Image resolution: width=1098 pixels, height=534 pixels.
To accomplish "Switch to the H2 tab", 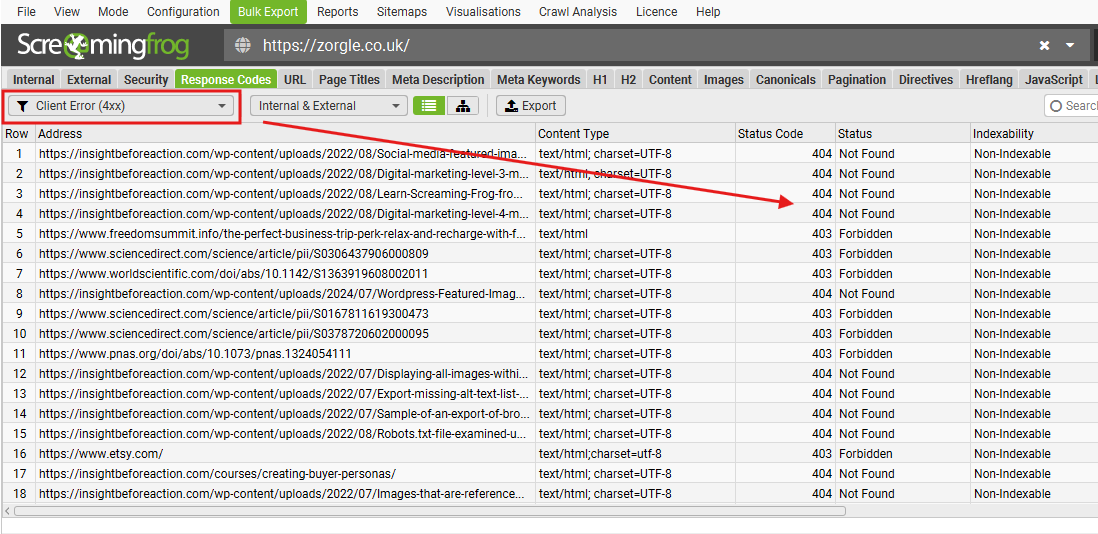I will point(628,79).
